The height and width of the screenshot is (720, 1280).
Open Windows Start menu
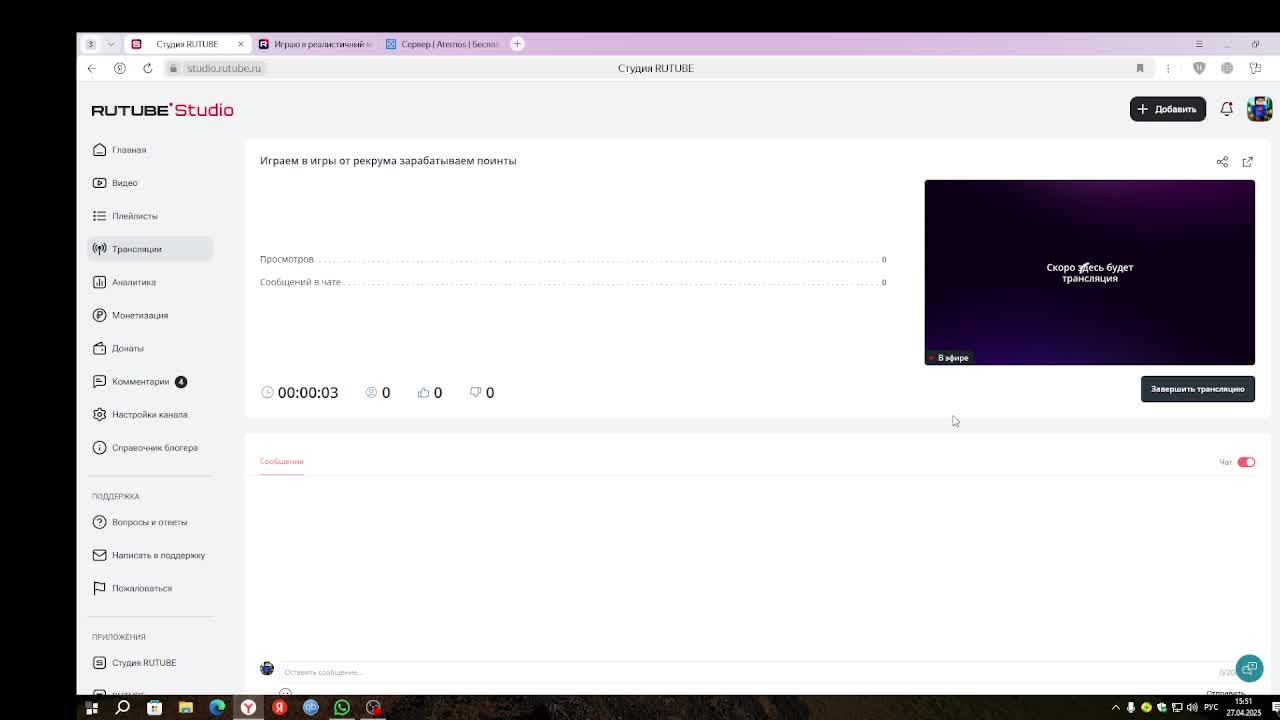92,708
